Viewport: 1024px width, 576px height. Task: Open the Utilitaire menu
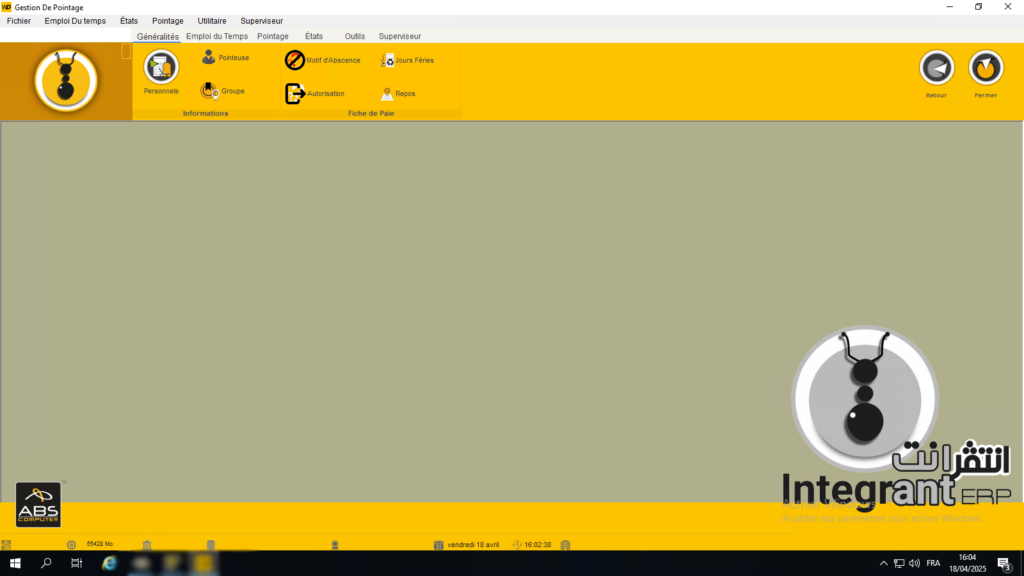(x=210, y=20)
